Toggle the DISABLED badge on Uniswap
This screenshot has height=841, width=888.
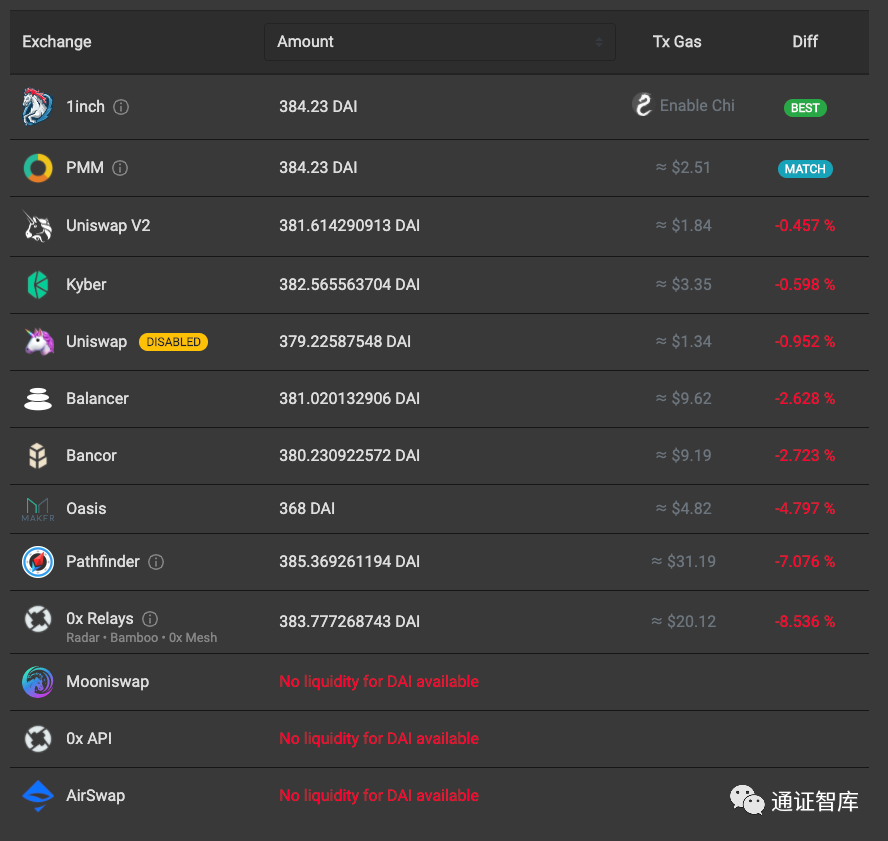pos(173,342)
